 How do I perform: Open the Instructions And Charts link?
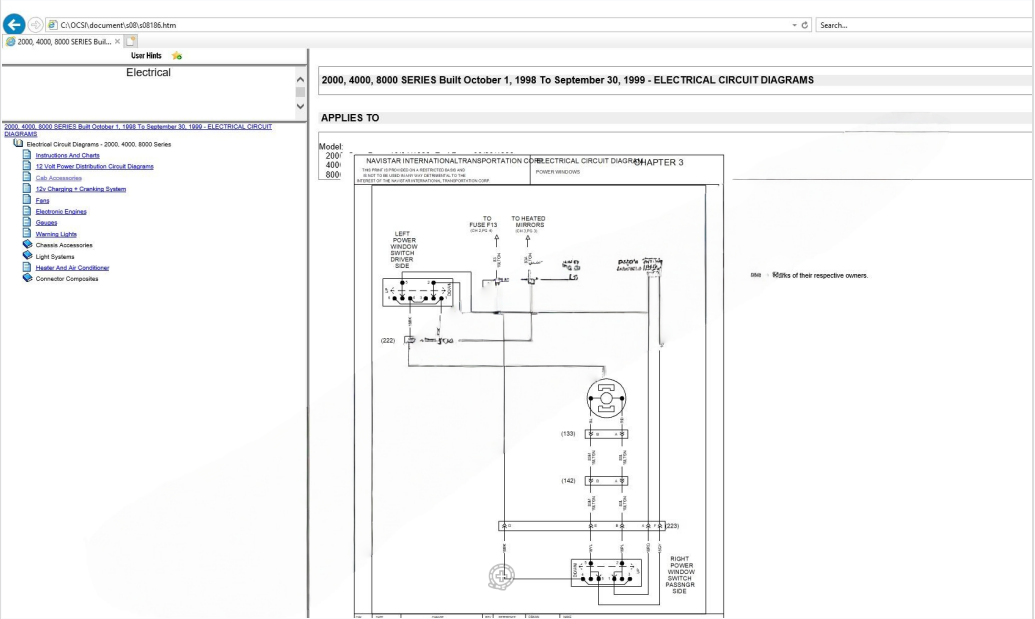[67, 155]
